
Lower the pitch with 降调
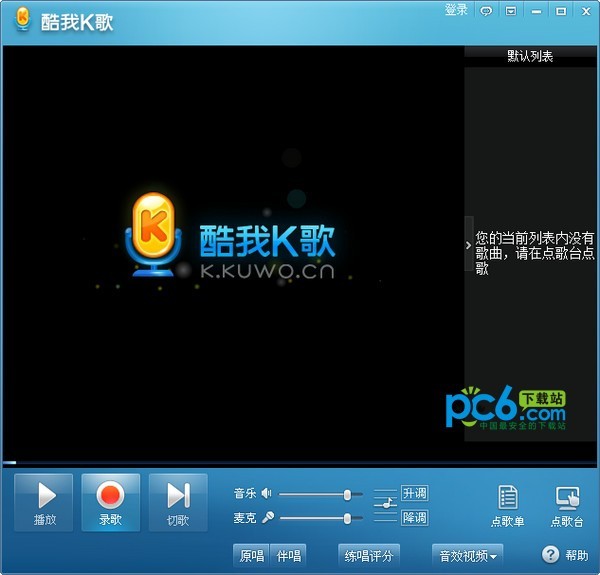tap(414, 518)
